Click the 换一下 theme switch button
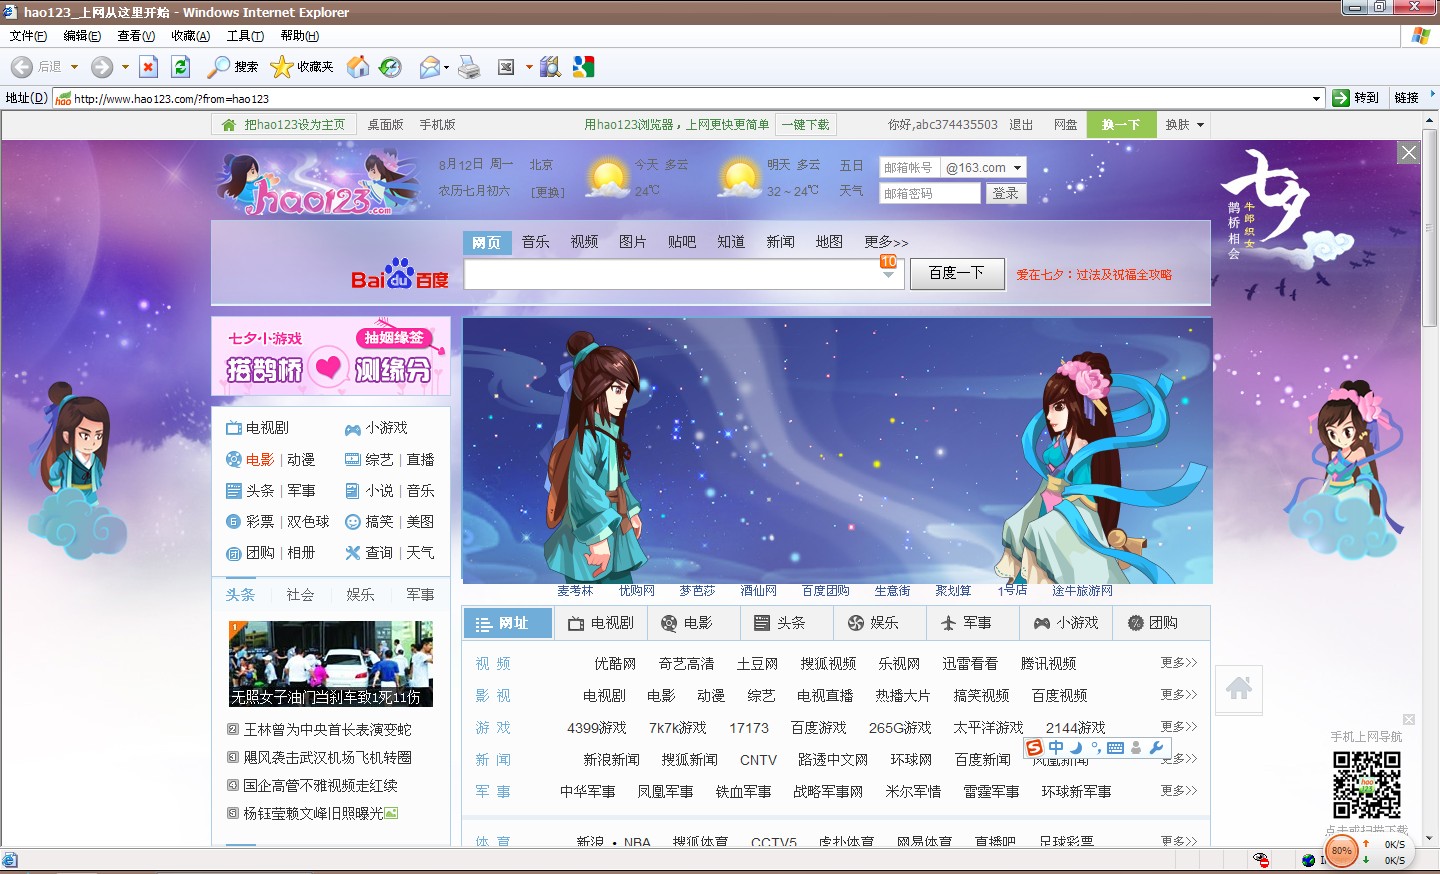 (1121, 125)
